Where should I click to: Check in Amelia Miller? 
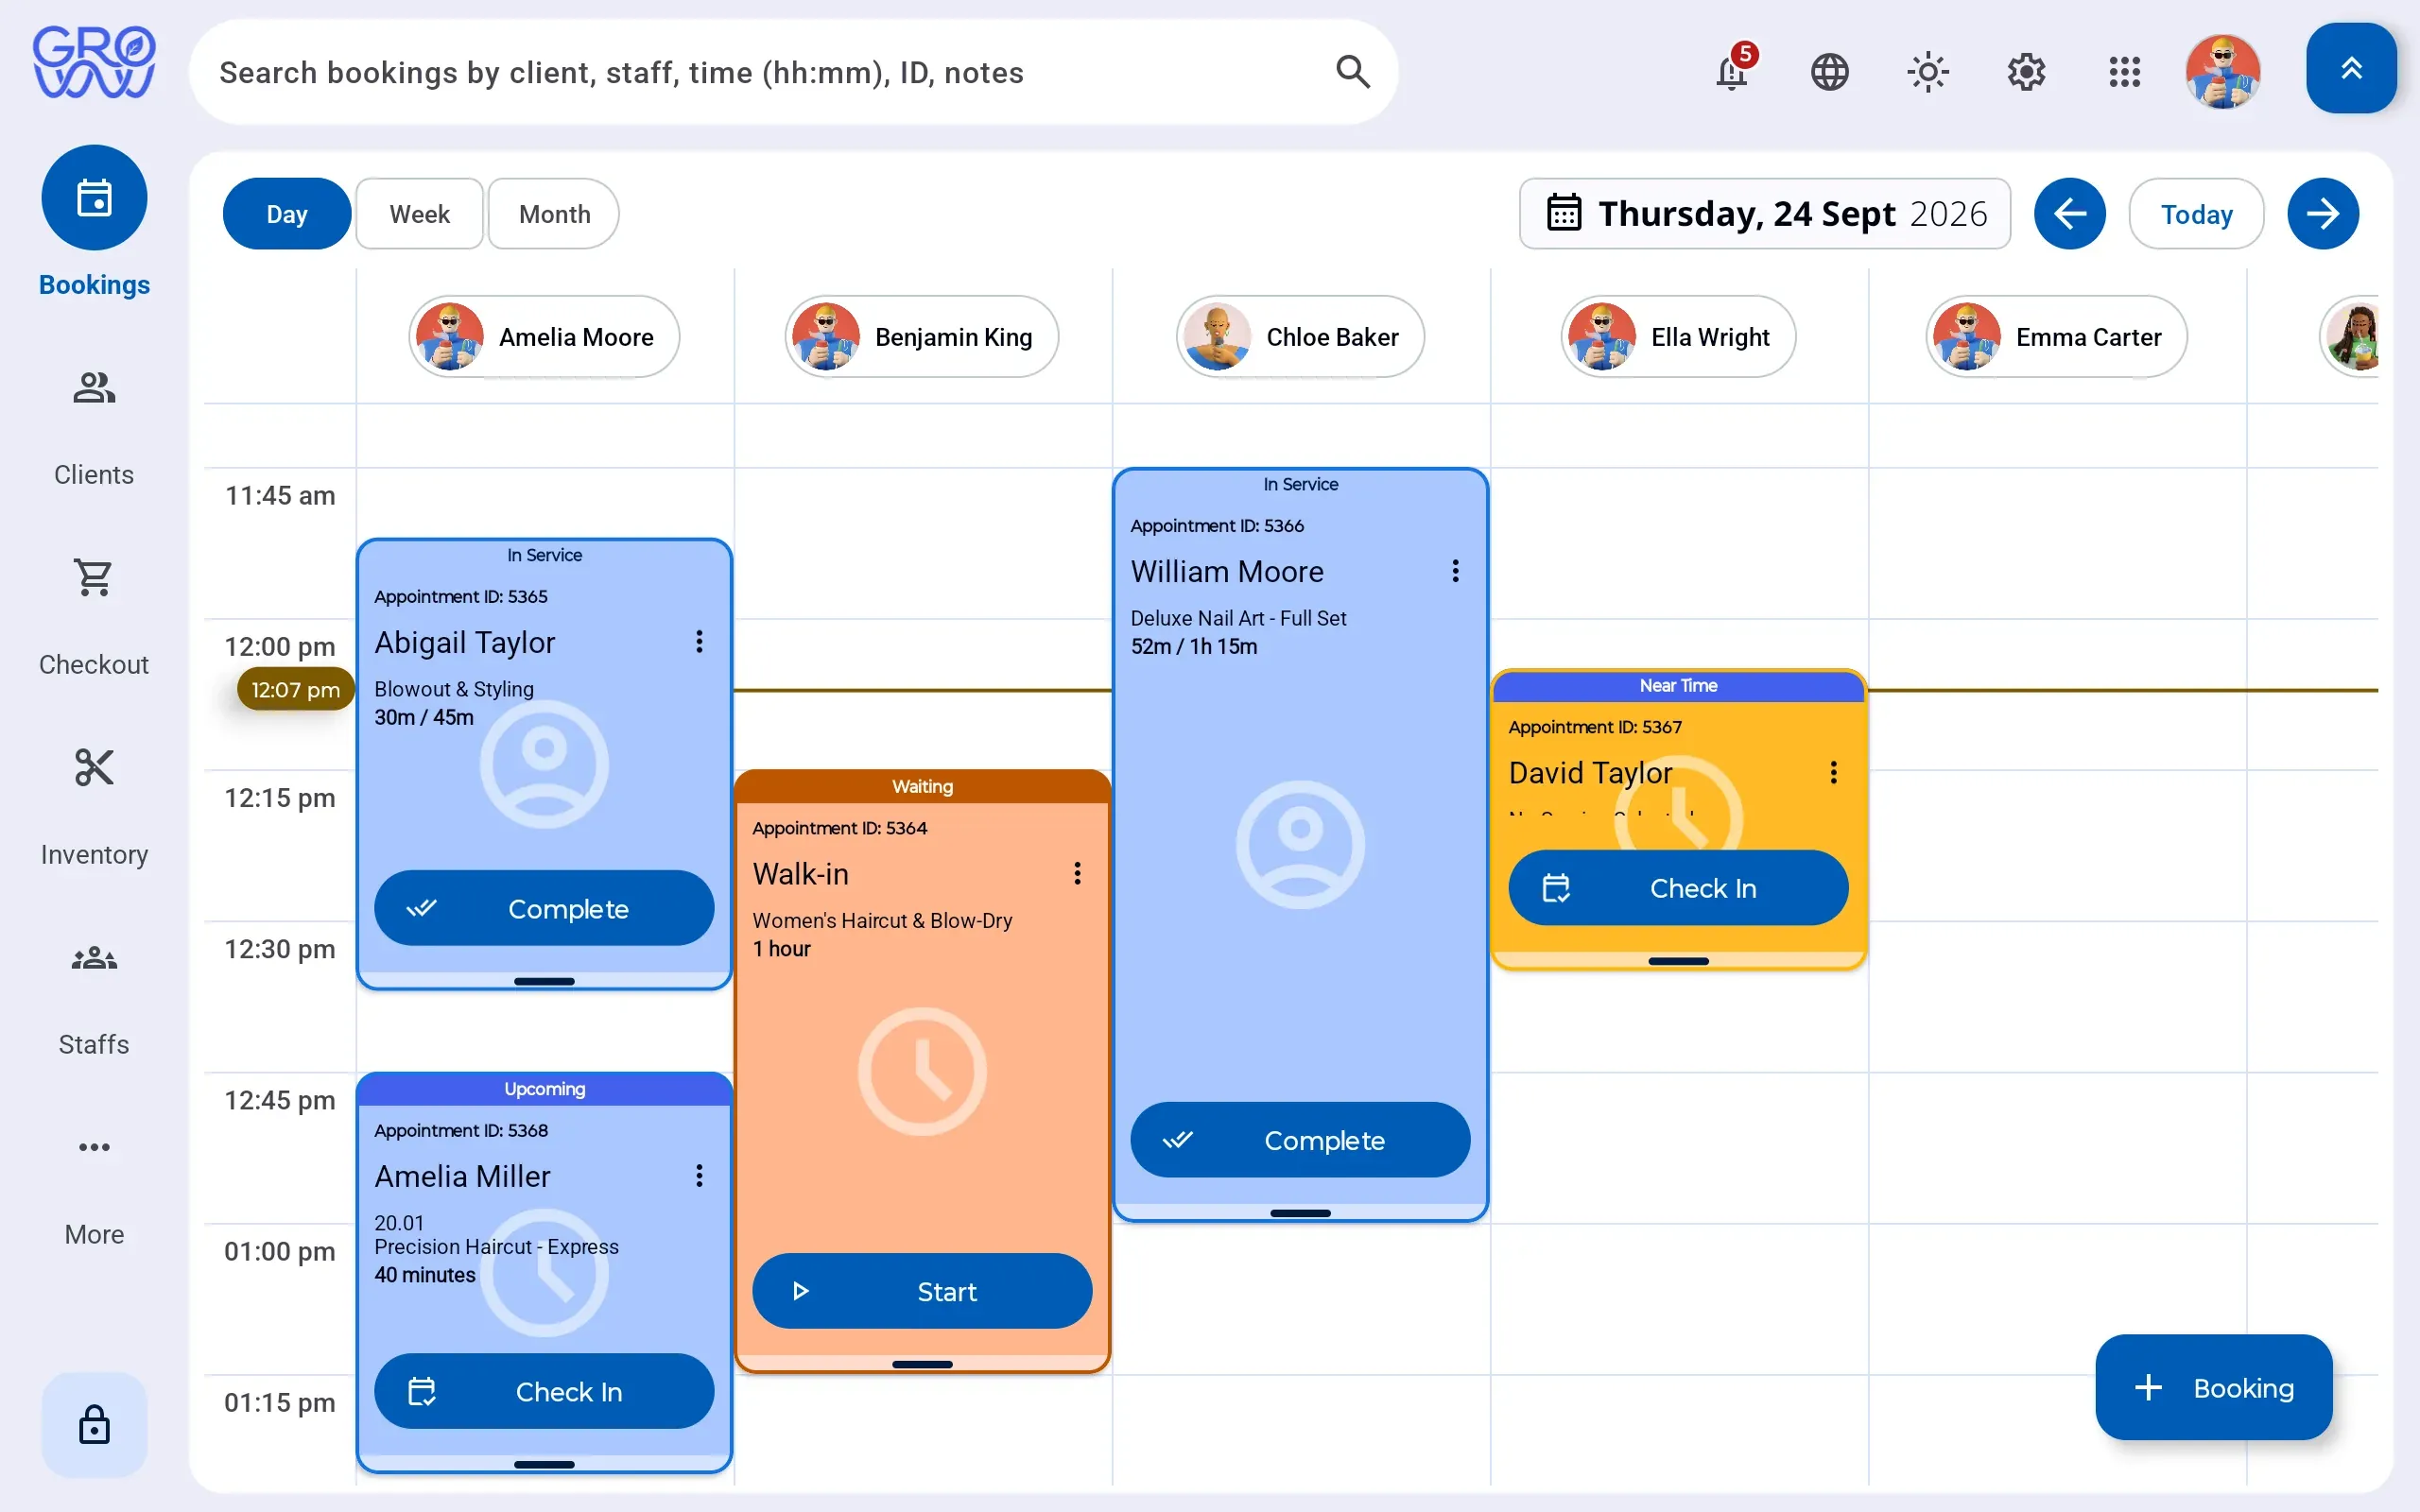544,1391
